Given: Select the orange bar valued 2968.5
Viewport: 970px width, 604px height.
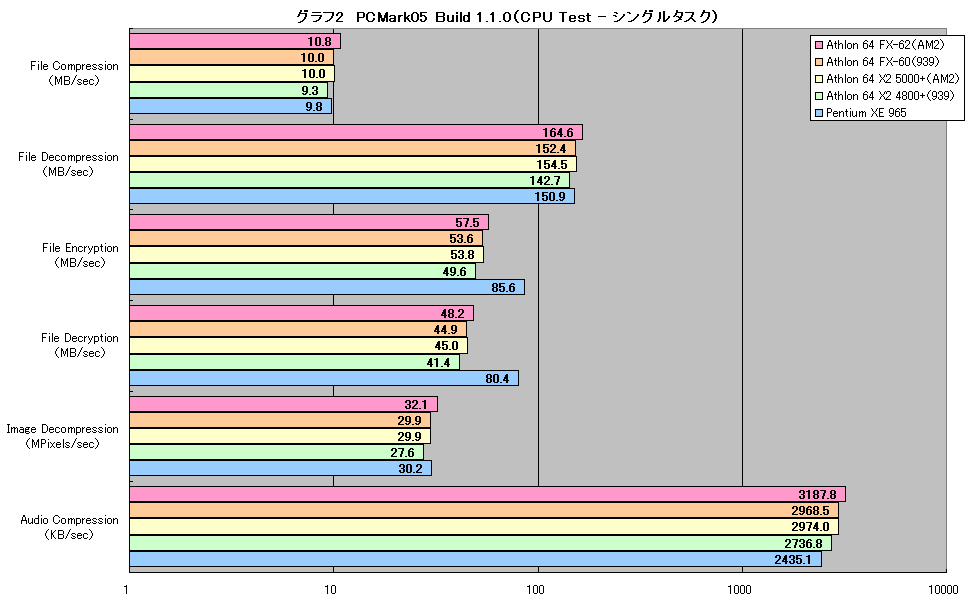Looking at the screenshot, I should pyautogui.click(x=484, y=511).
